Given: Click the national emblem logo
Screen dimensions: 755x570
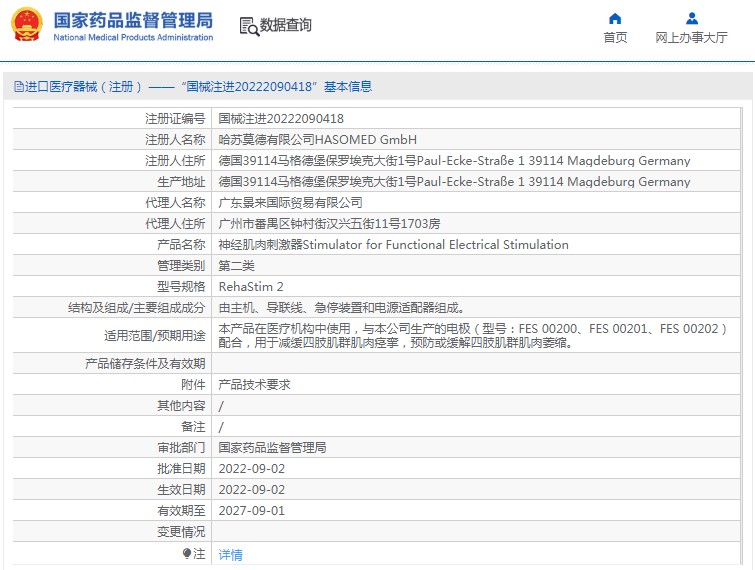Looking at the screenshot, I should 26,25.
